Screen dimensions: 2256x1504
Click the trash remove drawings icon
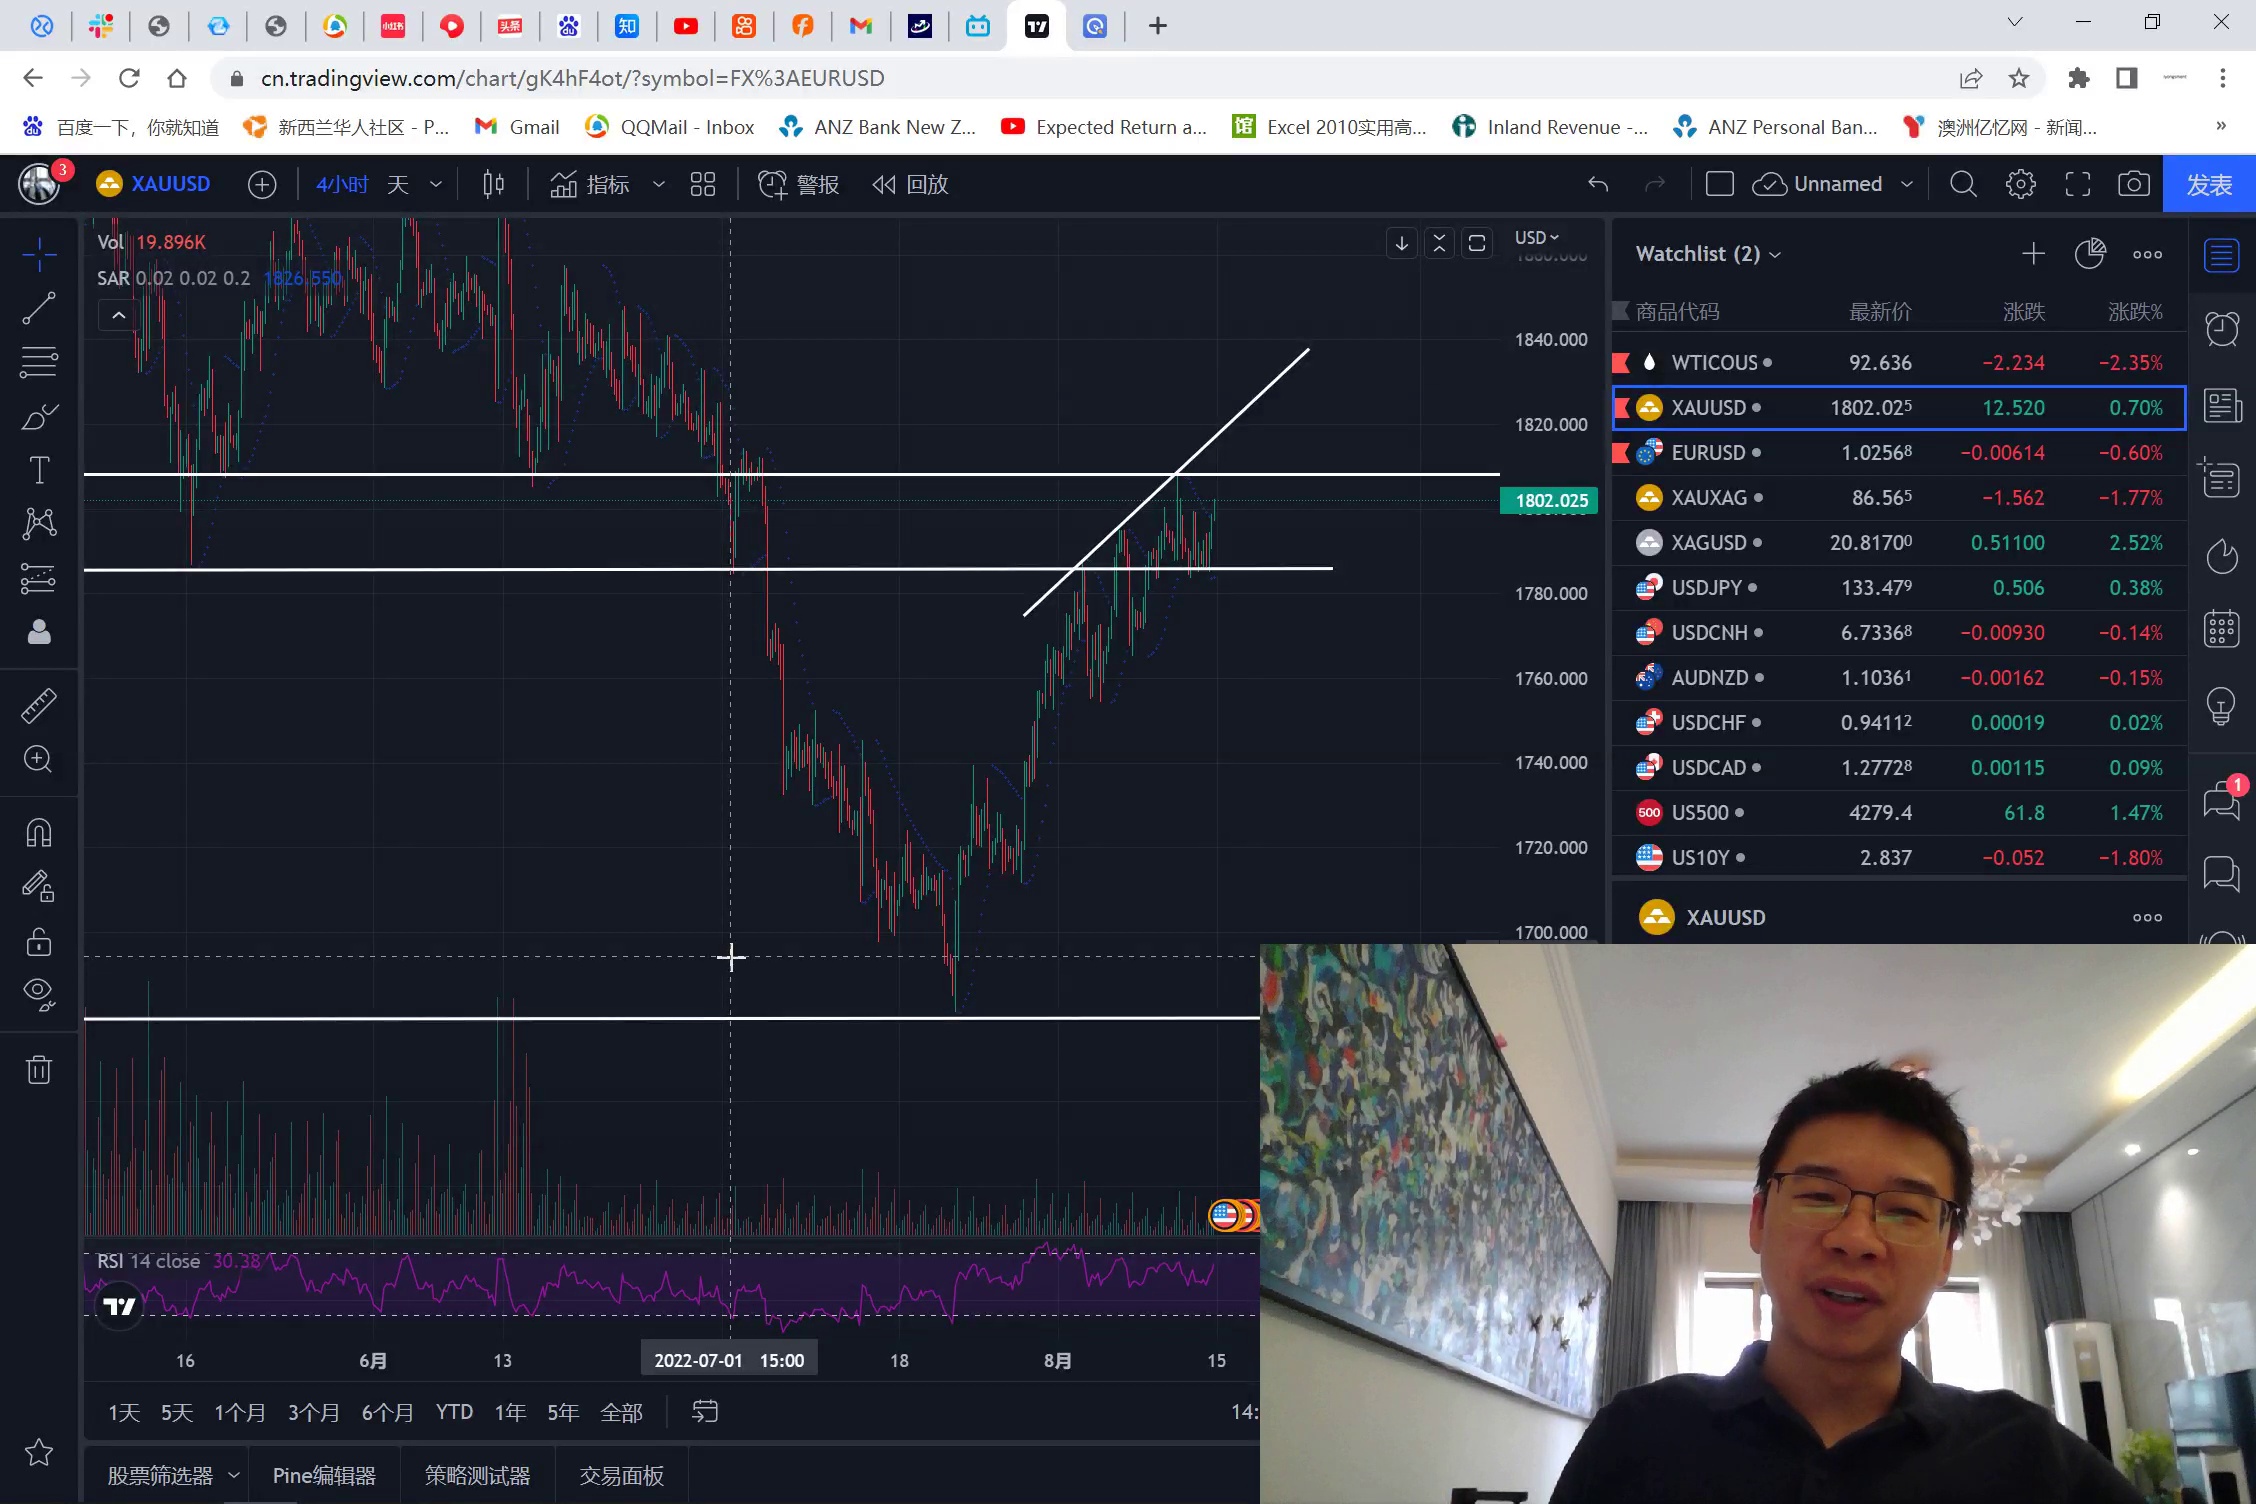pos(39,1070)
